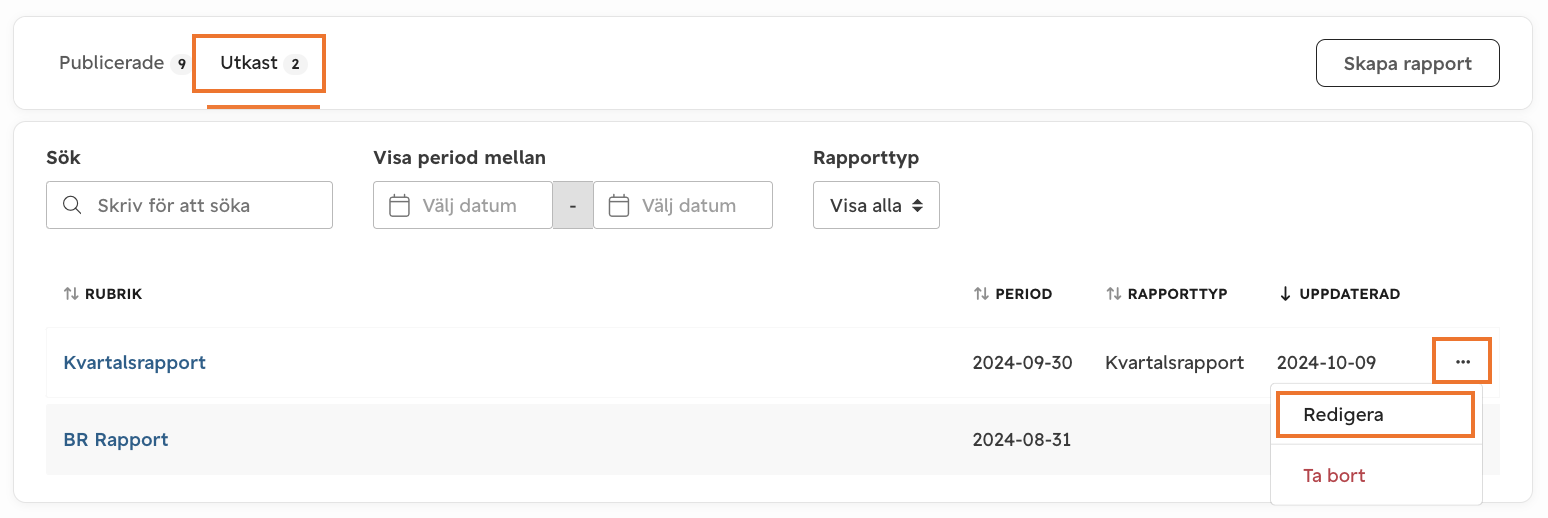
Task: Open the three-dot menu for Kvartalsrapport
Action: click(1463, 362)
